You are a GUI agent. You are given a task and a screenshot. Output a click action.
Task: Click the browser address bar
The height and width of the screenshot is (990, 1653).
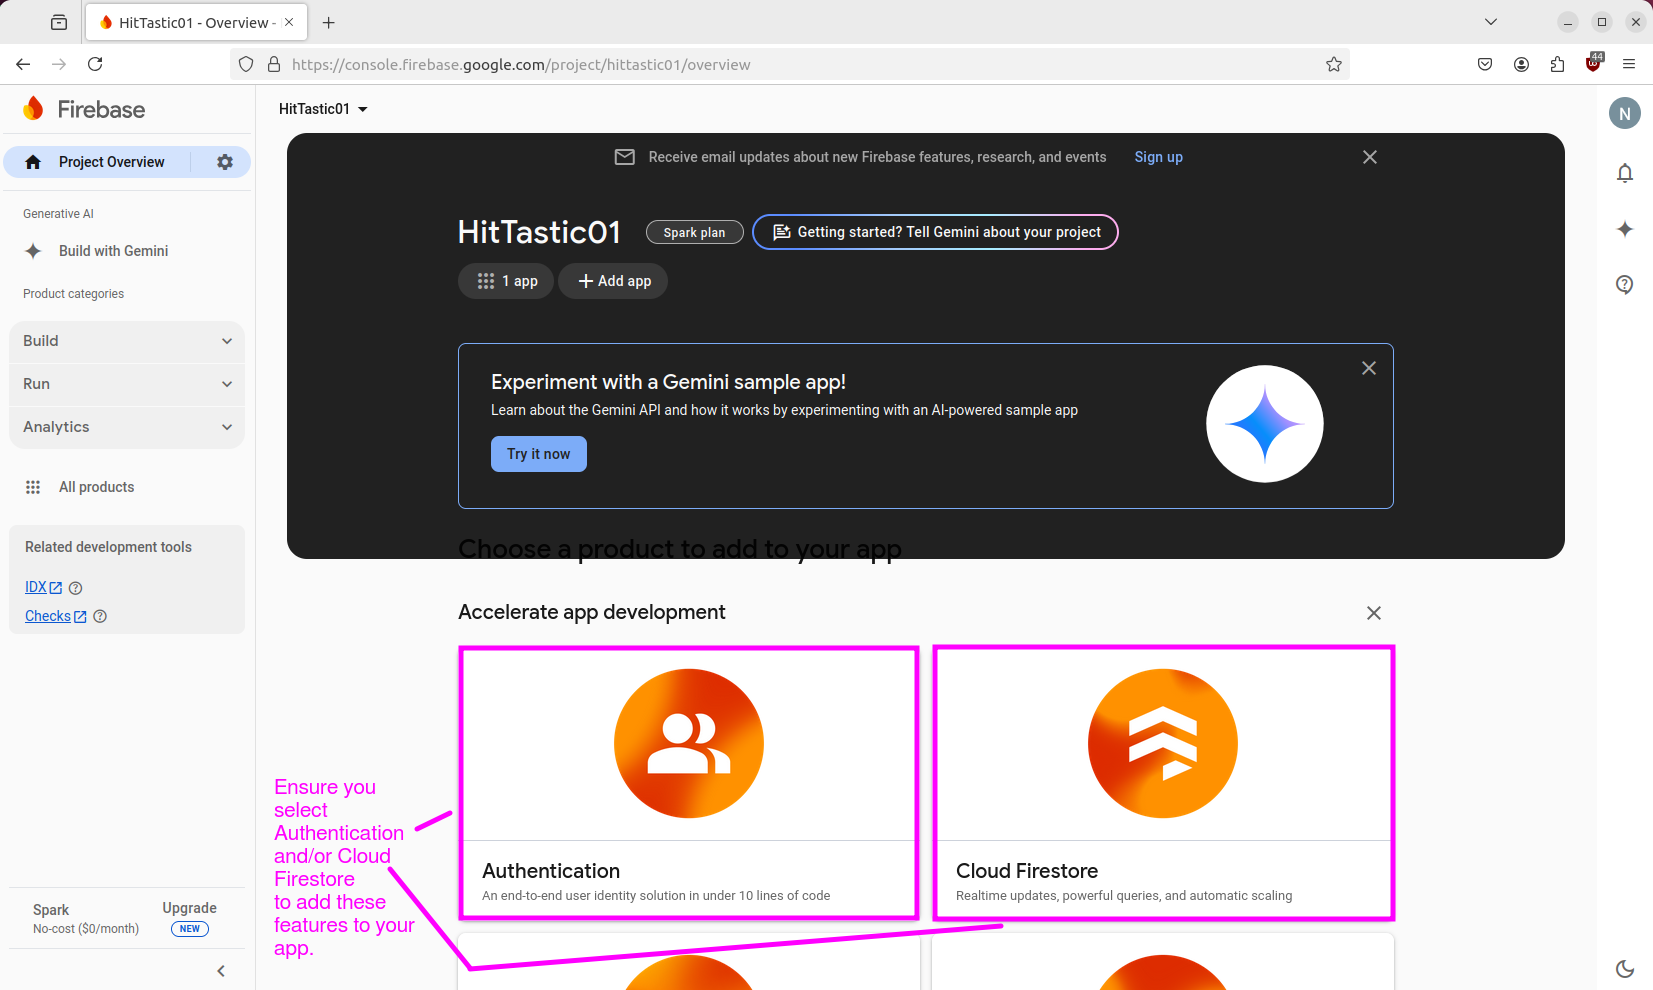700,64
